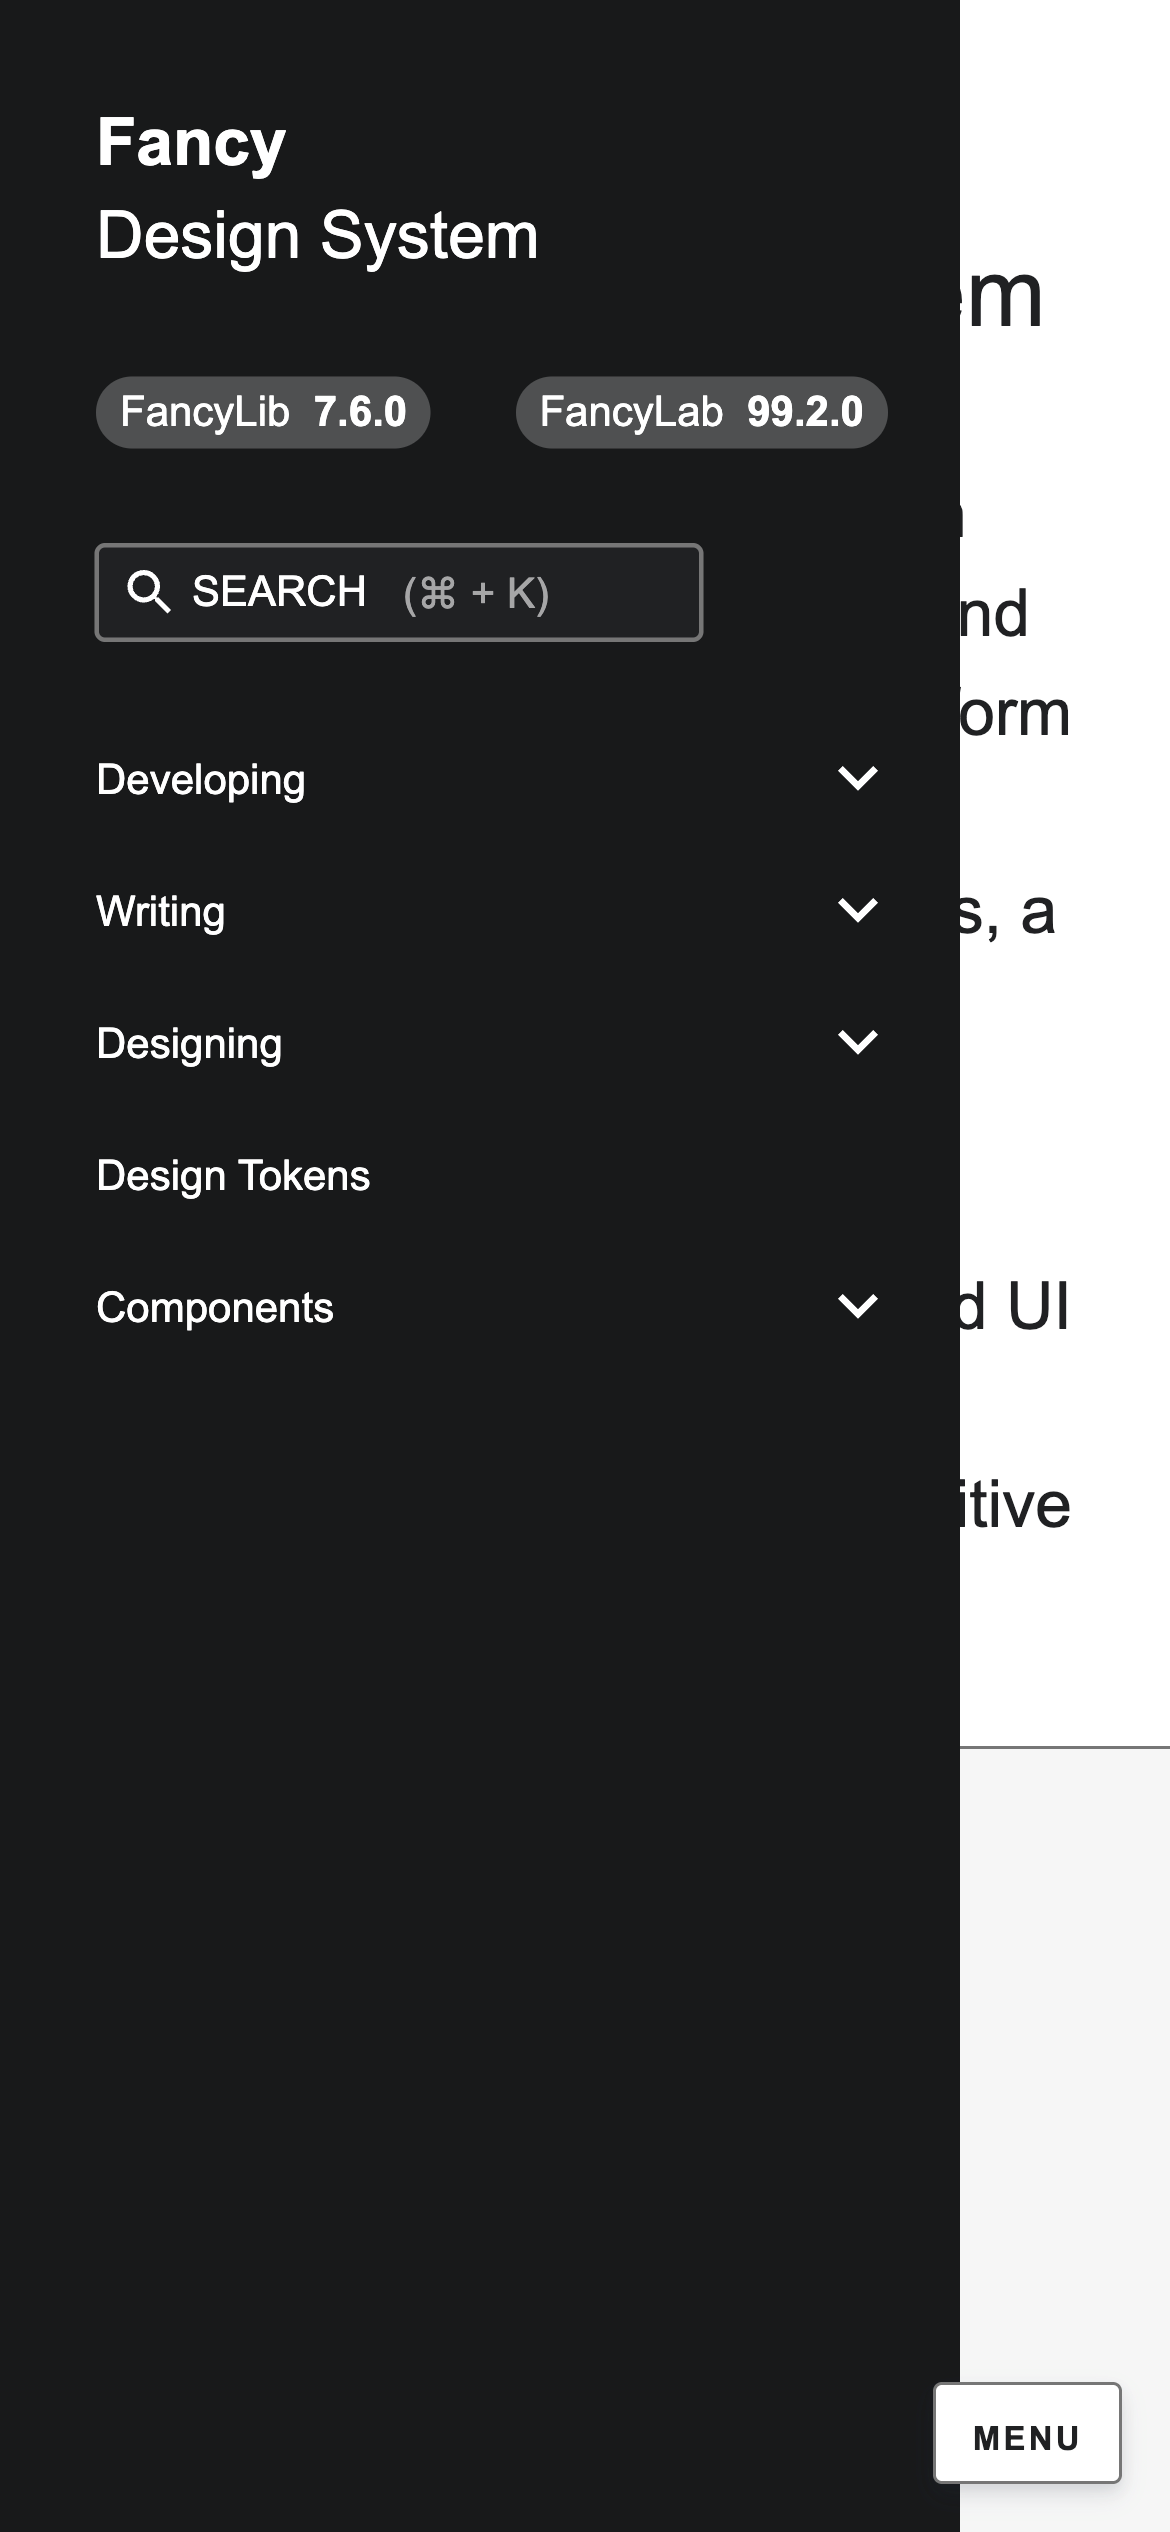Expand the Writing section chevron
This screenshot has height=2532, width=1170.
coord(857,911)
